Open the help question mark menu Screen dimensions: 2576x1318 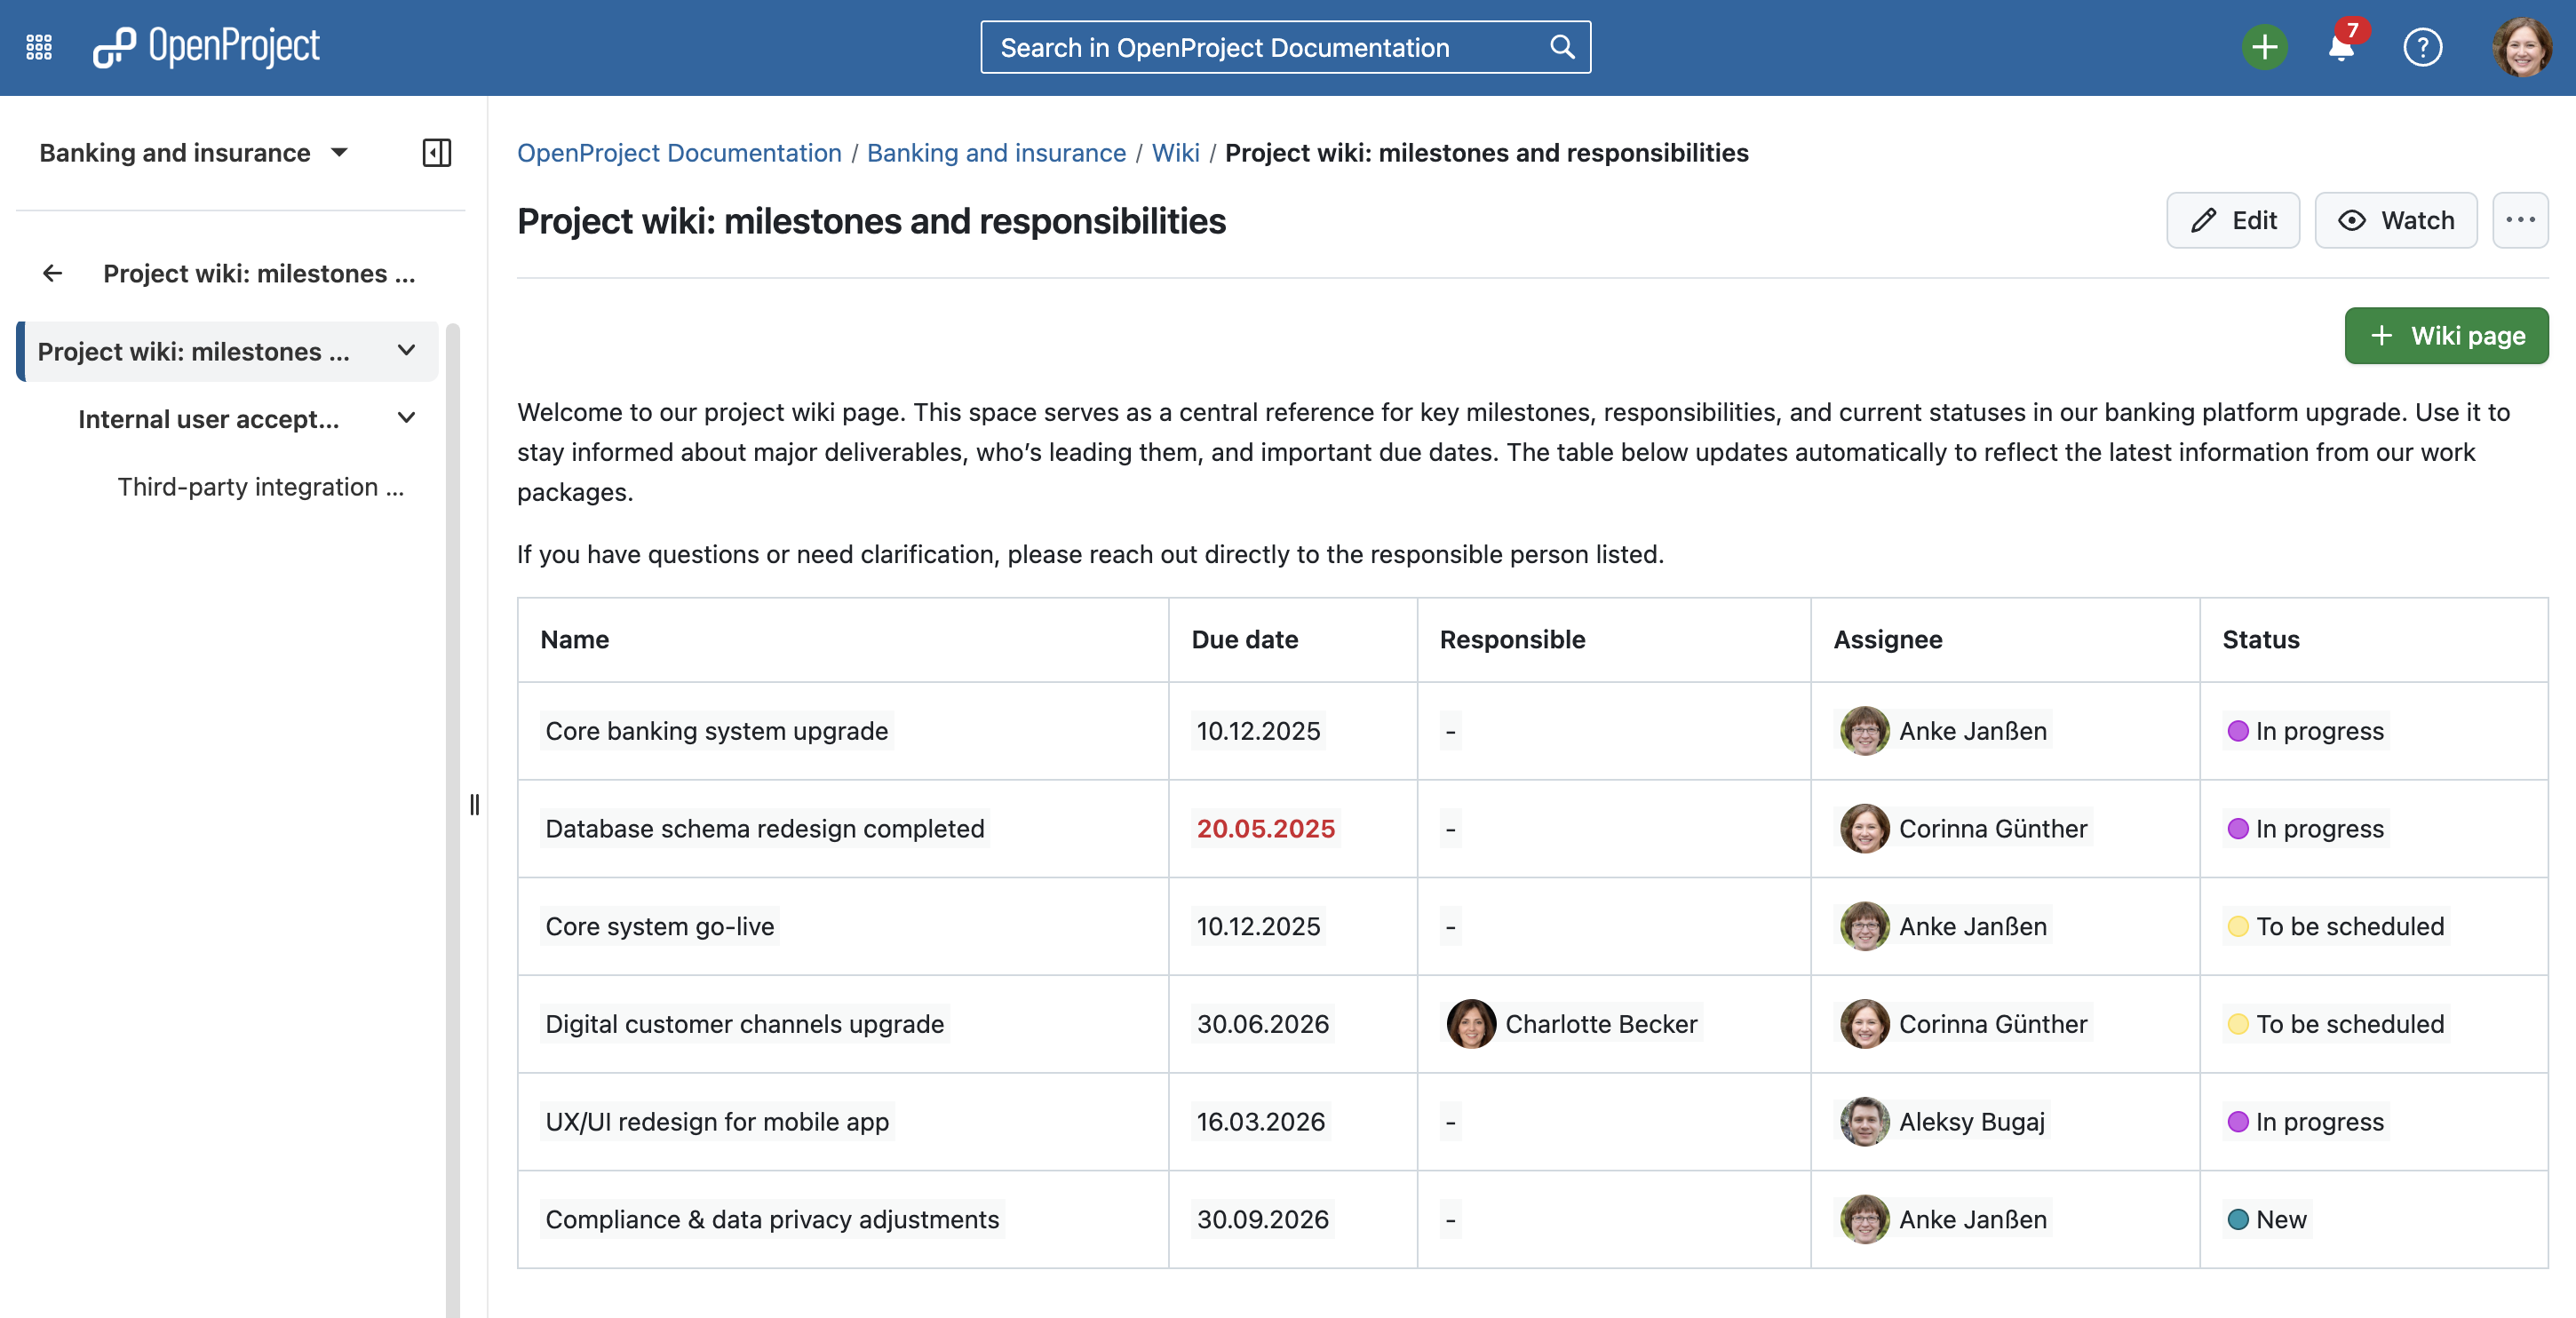click(x=2421, y=47)
